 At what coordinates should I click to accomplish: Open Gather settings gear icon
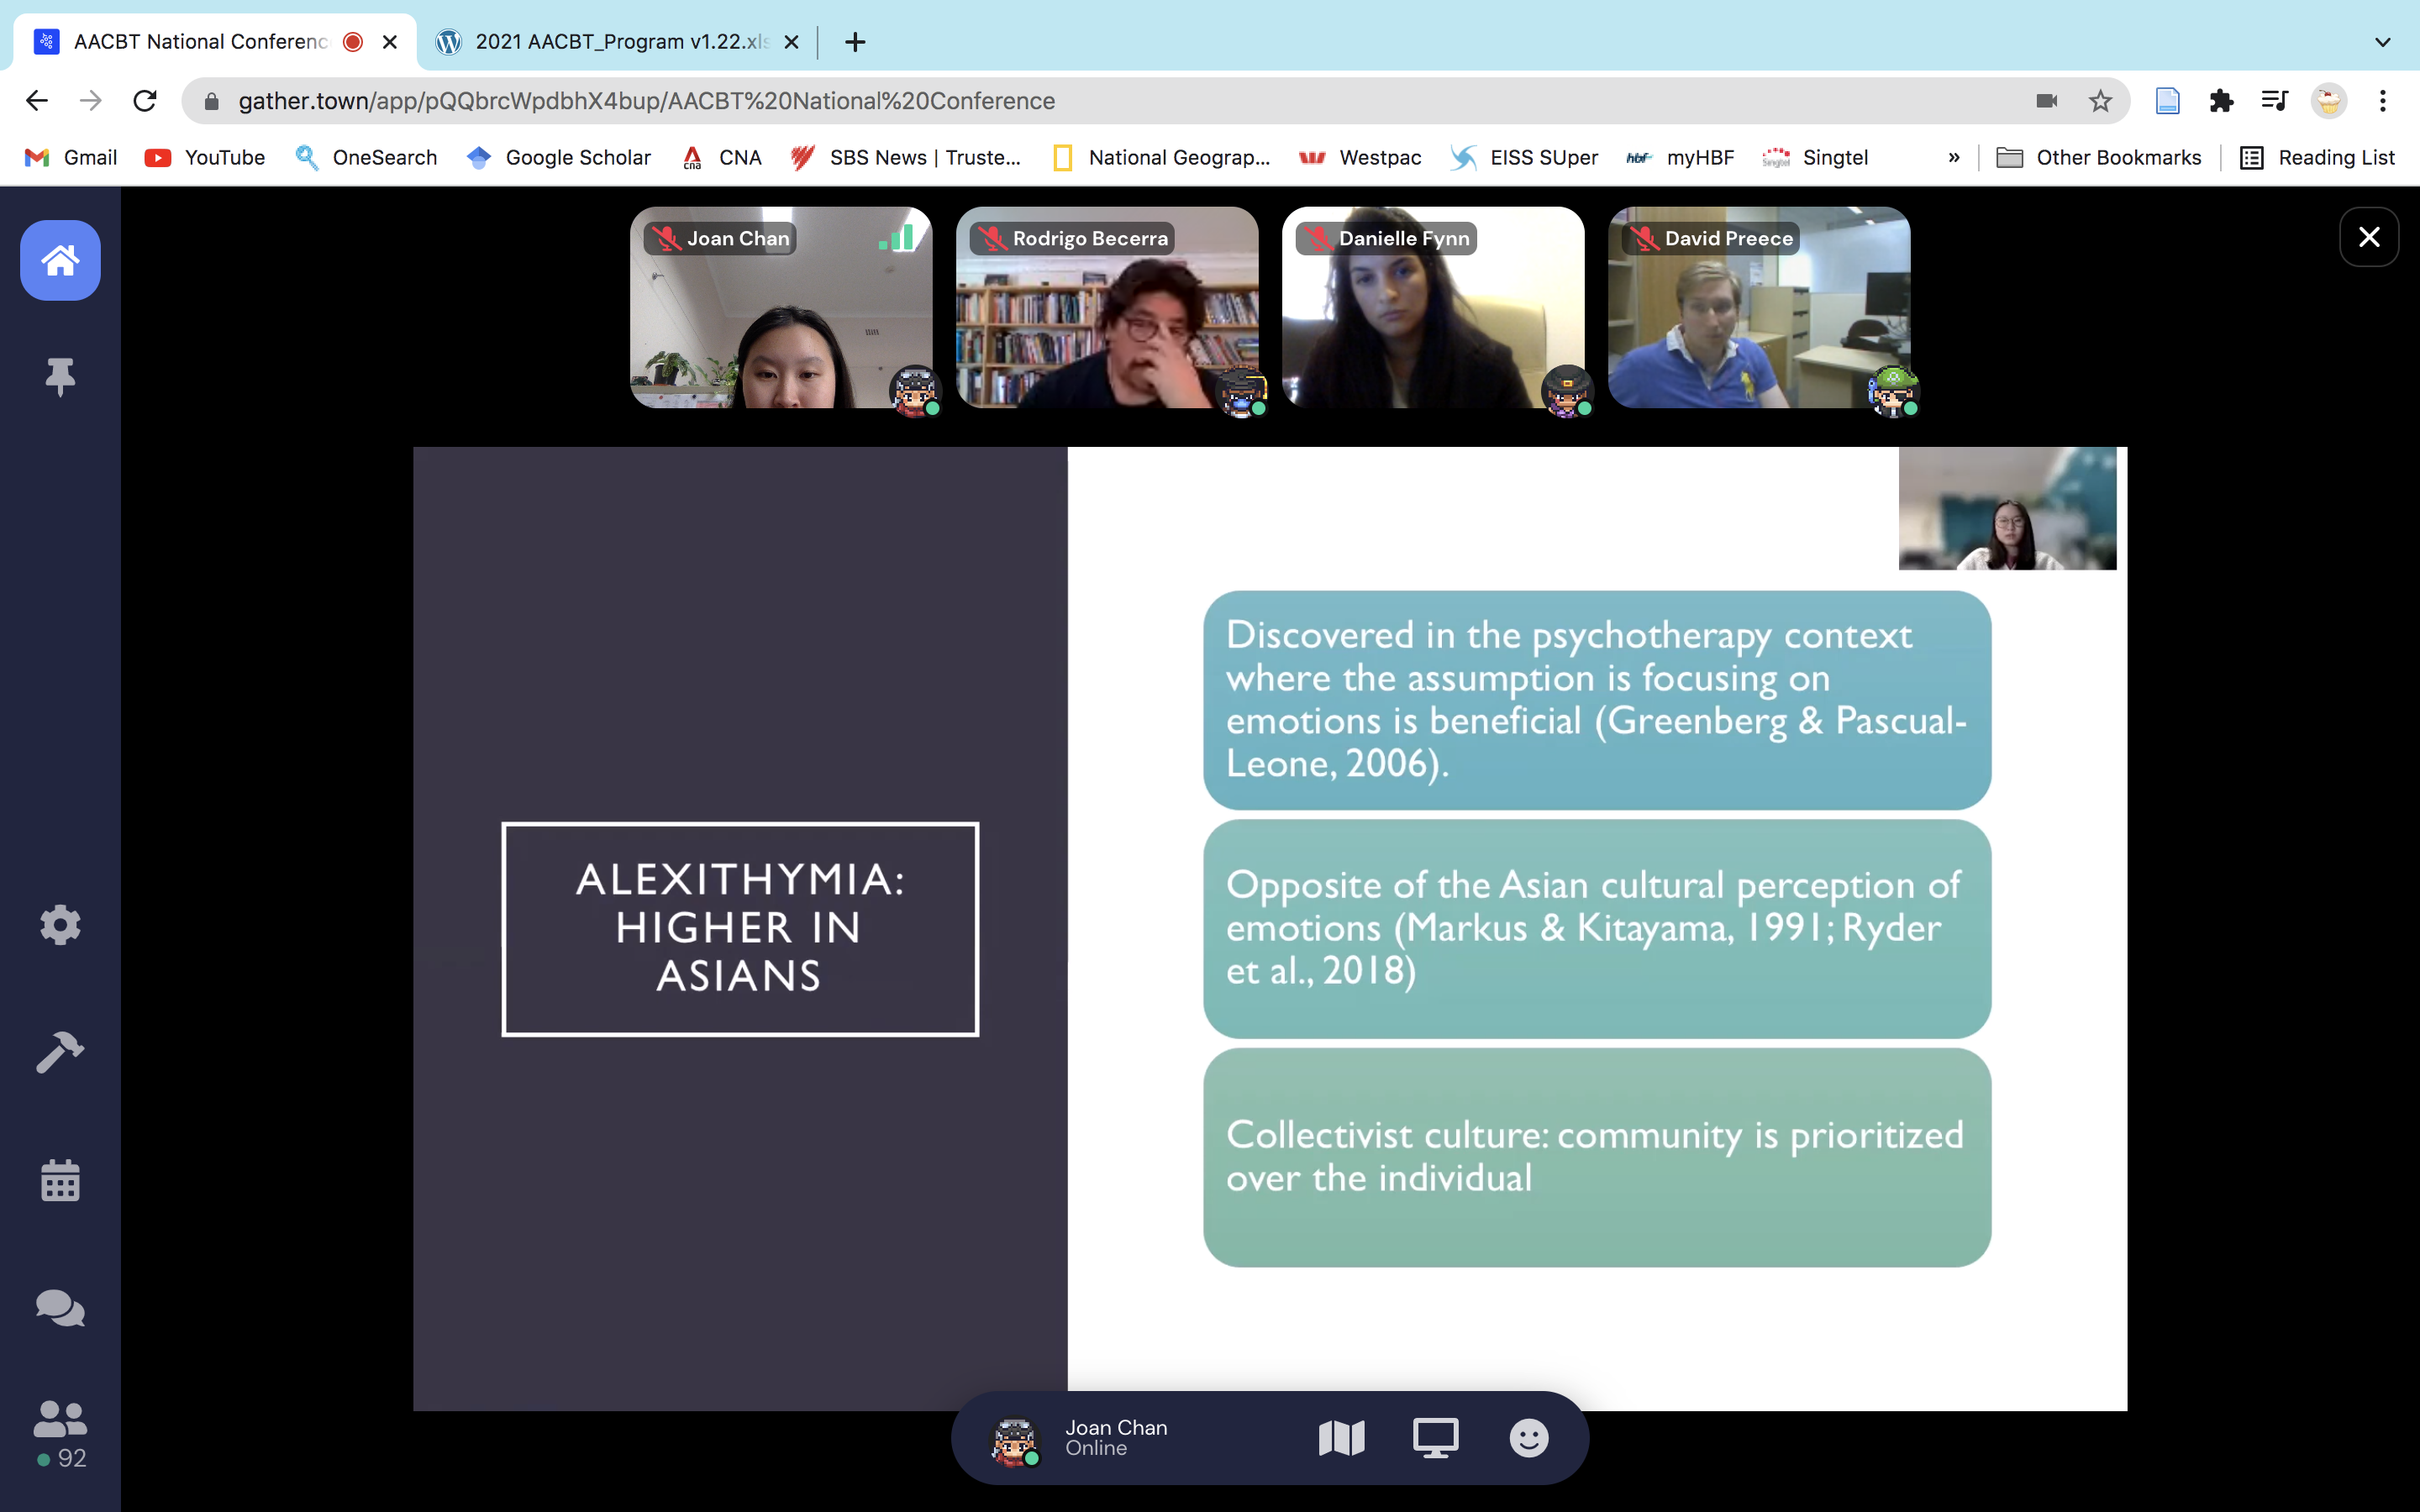(x=60, y=925)
